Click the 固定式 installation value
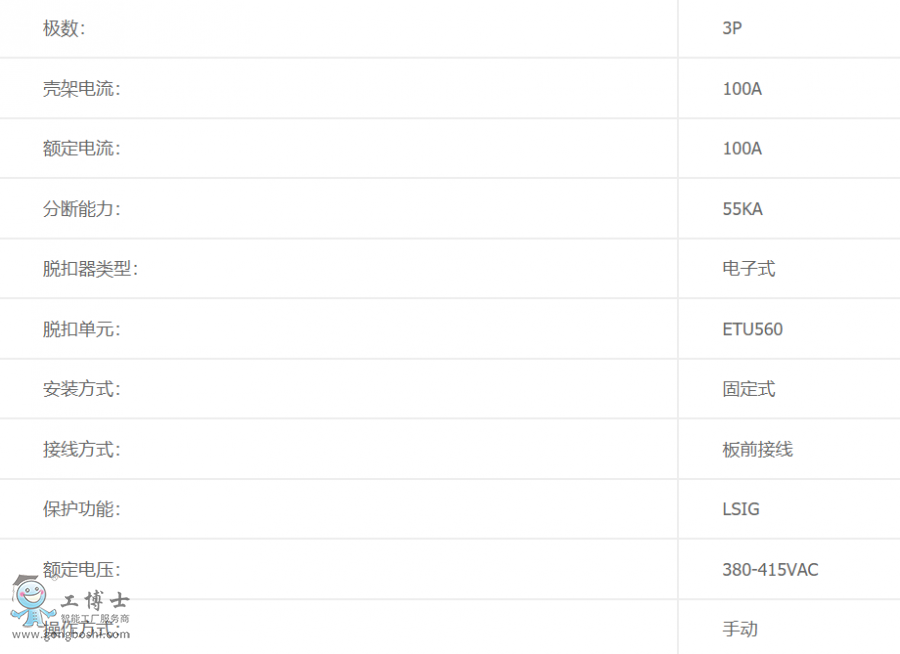The width and height of the screenshot is (900, 654). coord(748,389)
